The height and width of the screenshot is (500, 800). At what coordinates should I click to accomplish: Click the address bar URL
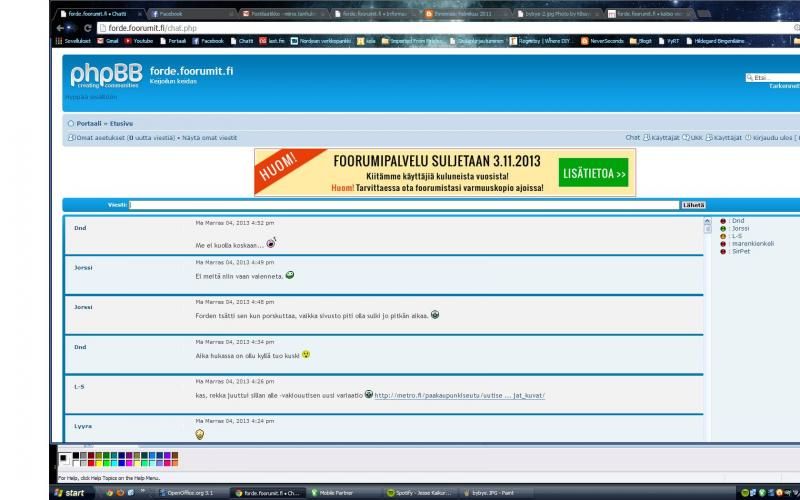tap(152, 28)
